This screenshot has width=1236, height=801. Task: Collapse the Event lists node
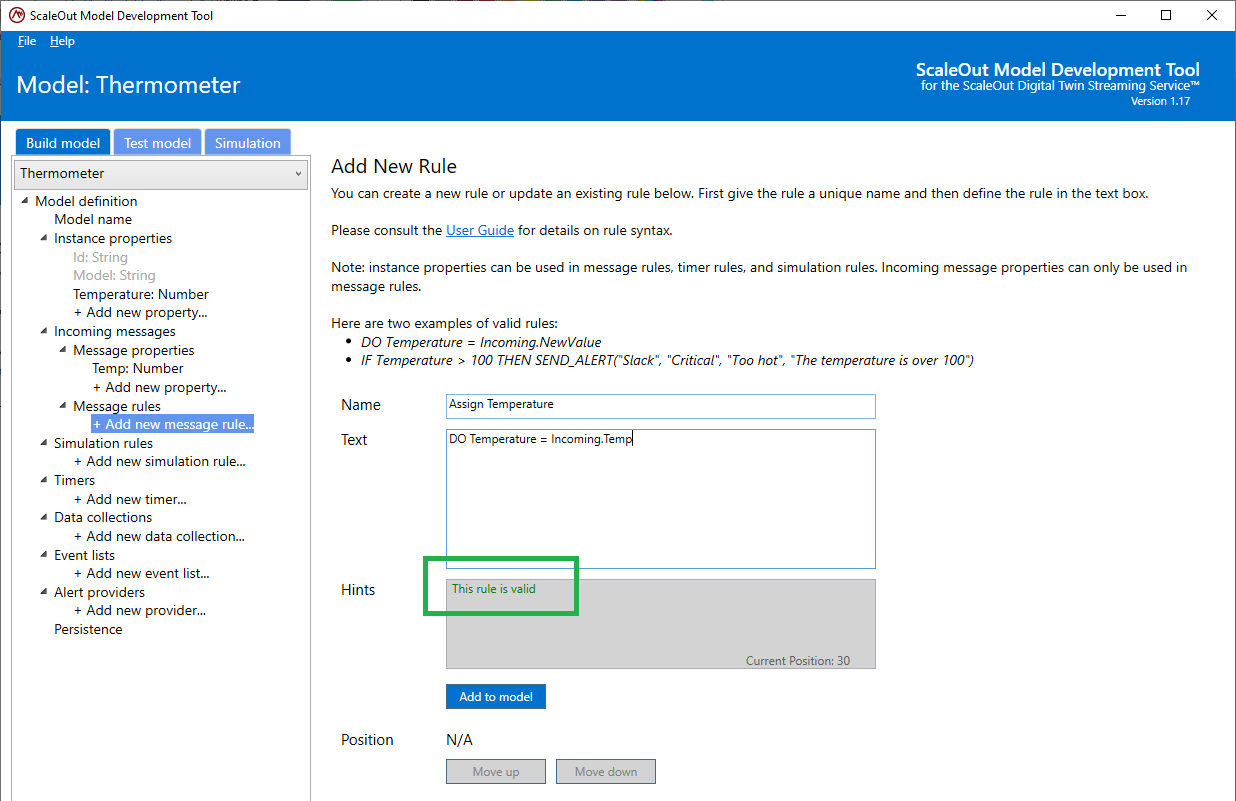(x=44, y=555)
